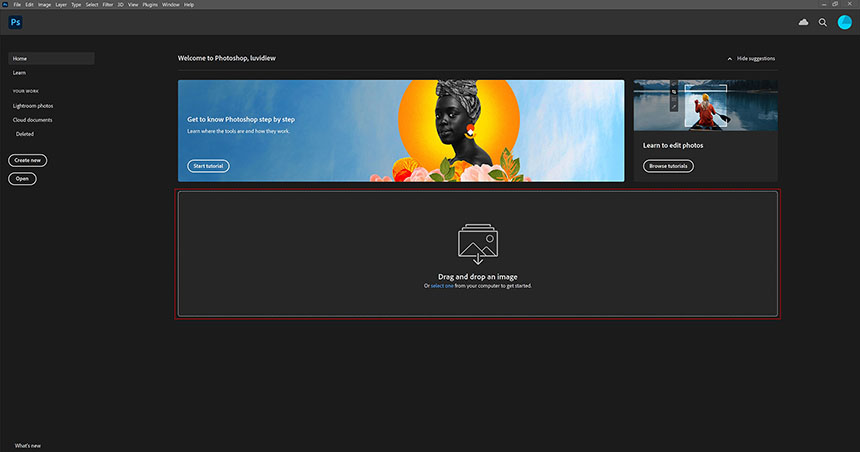Open the Edit menu
Image resolution: width=860 pixels, height=452 pixels.
(29, 4)
